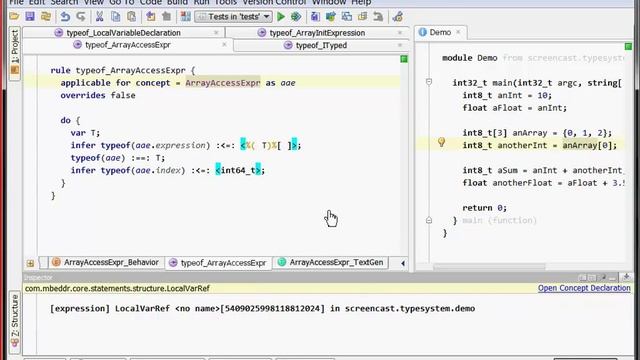640x360 pixels.
Task: Click the Open Concept Declaration link
Action: point(584,288)
